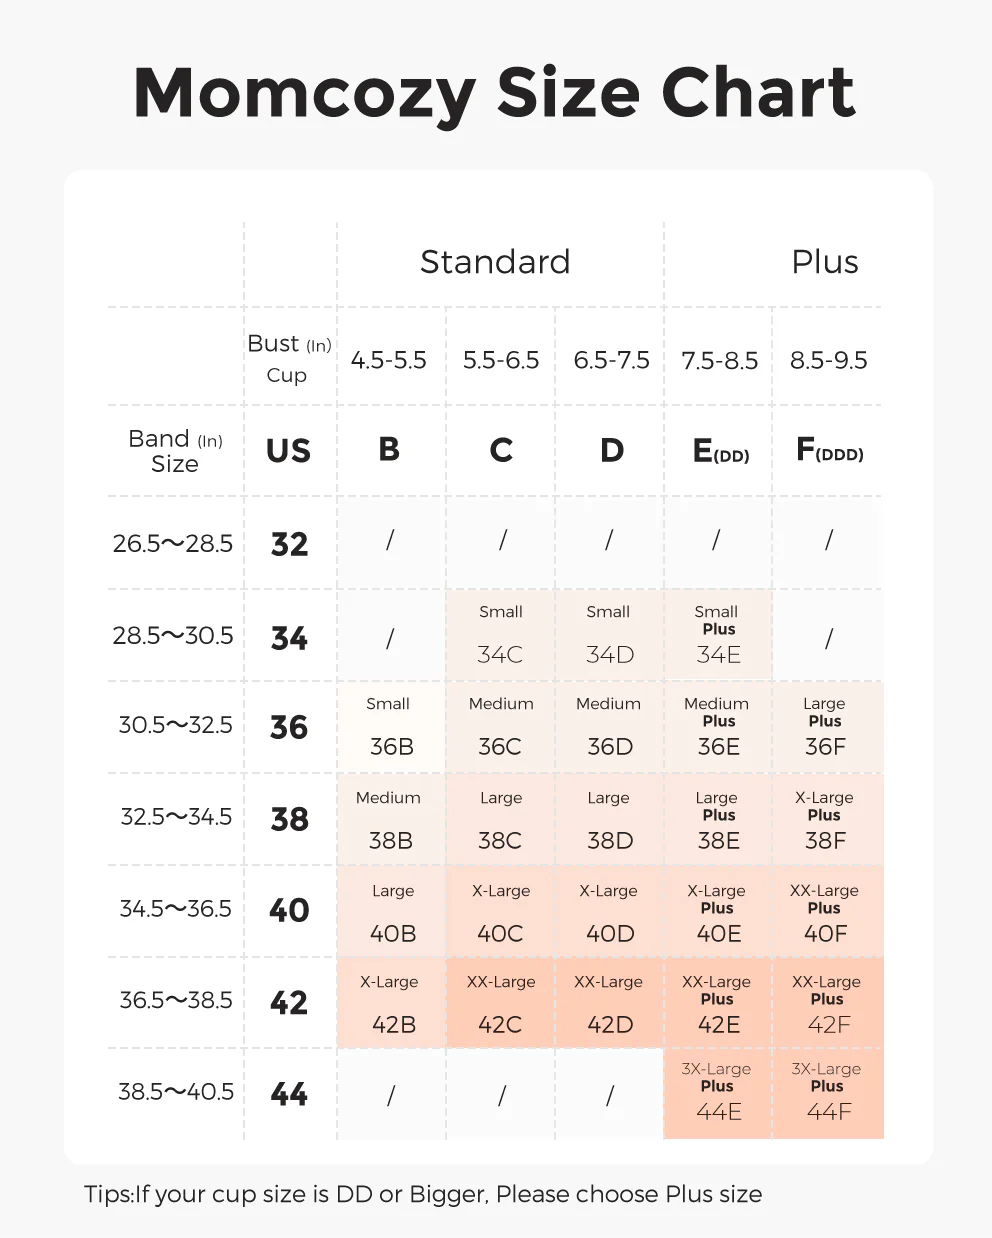The height and width of the screenshot is (1238, 992).
Task: Choose the 38D Large size cell
Action: coord(609,820)
